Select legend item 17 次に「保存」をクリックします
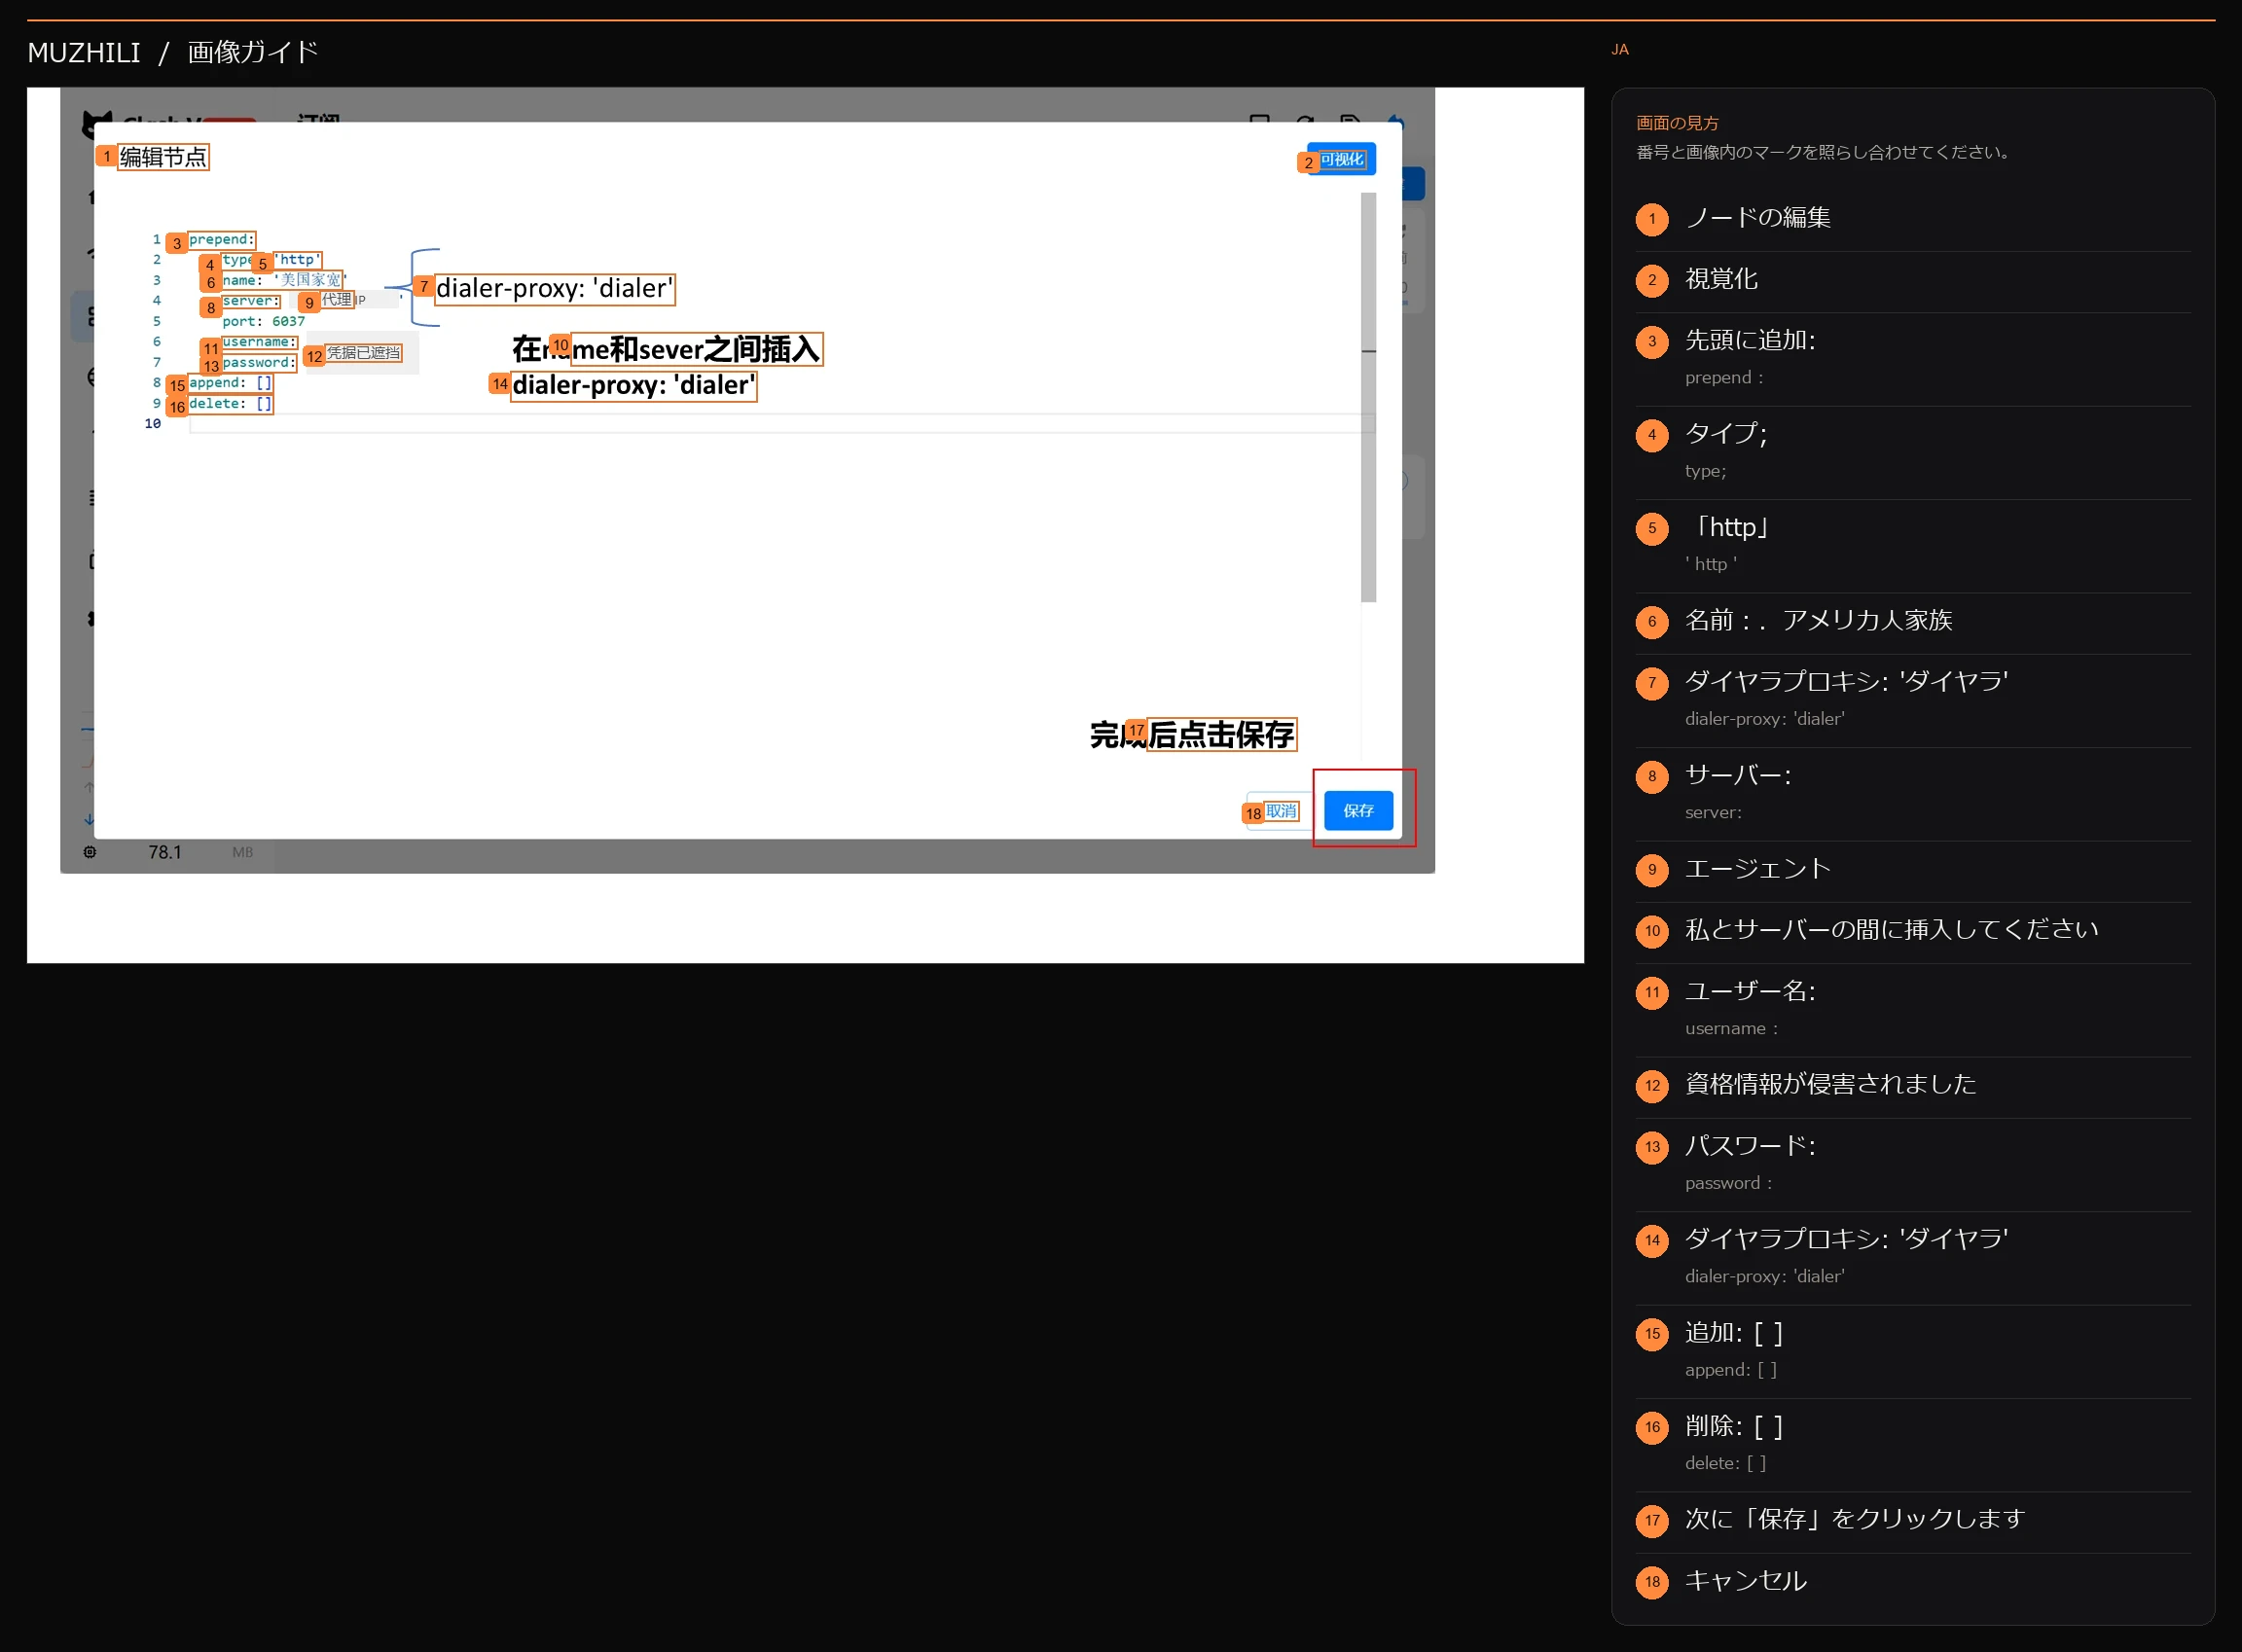The image size is (2242, 1652). pyautogui.click(x=1913, y=1521)
